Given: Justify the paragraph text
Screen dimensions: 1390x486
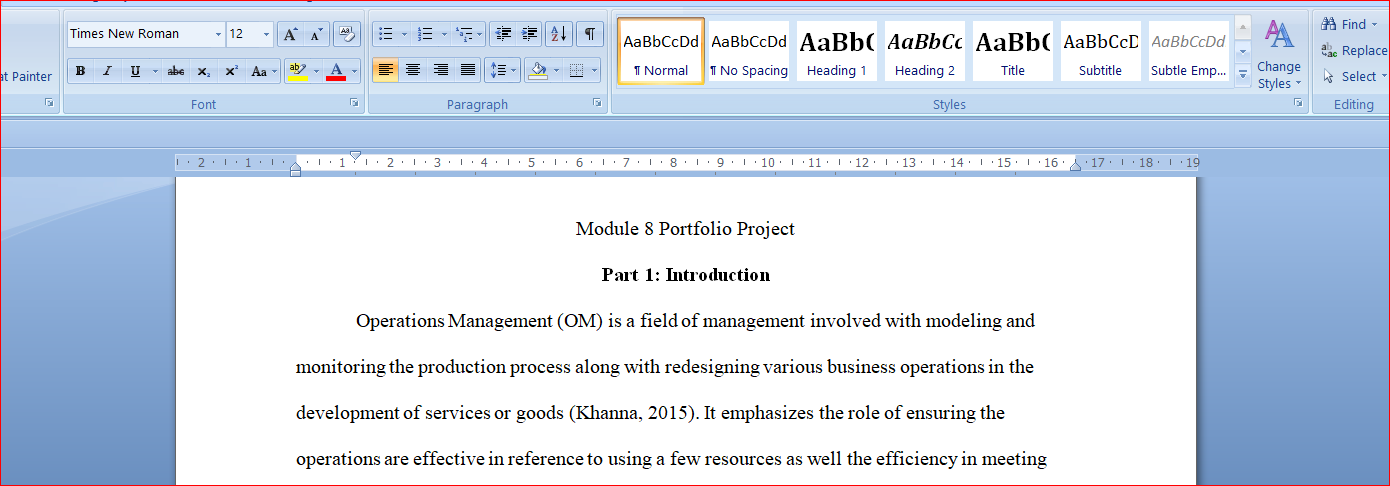Looking at the screenshot, I should 467,71.
